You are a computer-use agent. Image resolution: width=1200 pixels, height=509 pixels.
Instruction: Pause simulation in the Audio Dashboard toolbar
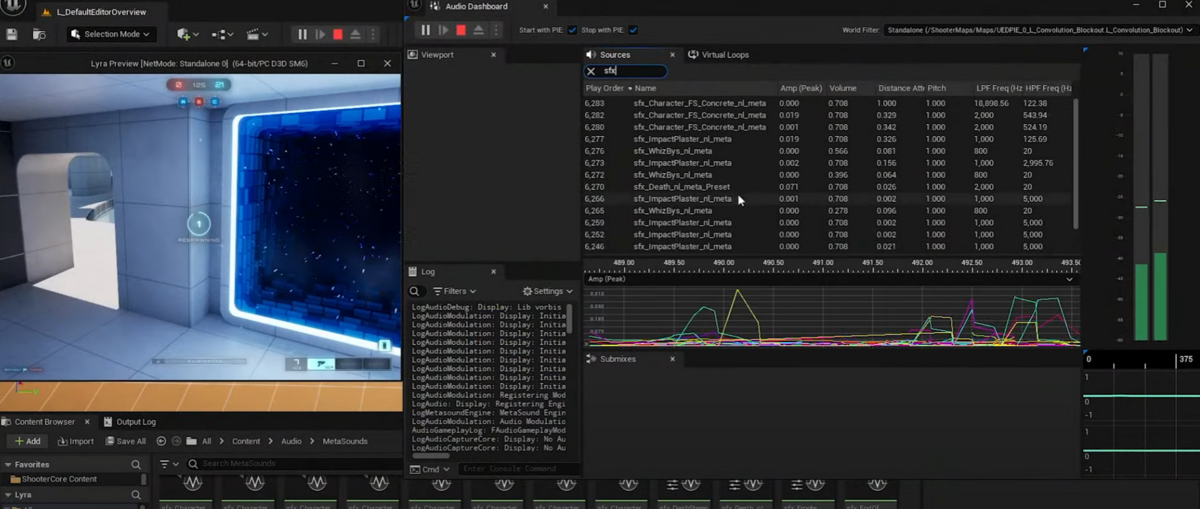click(426, 30)
